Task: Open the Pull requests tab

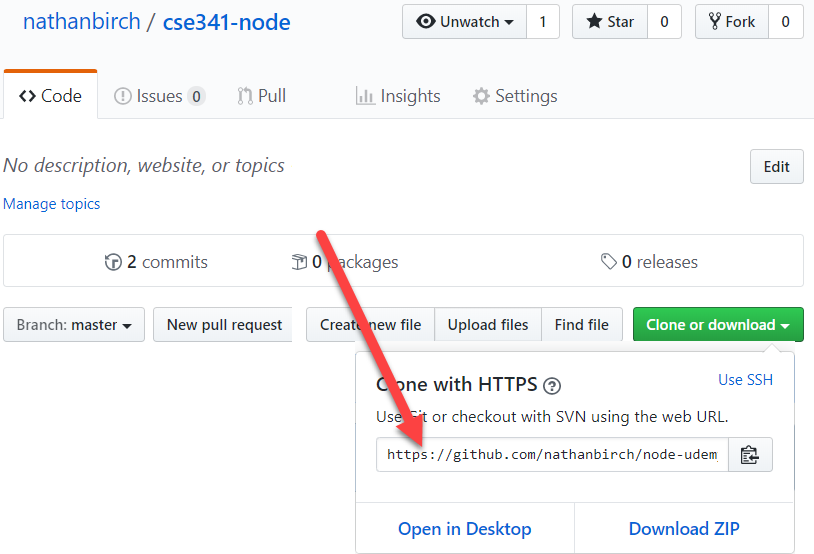Action: 262,96
